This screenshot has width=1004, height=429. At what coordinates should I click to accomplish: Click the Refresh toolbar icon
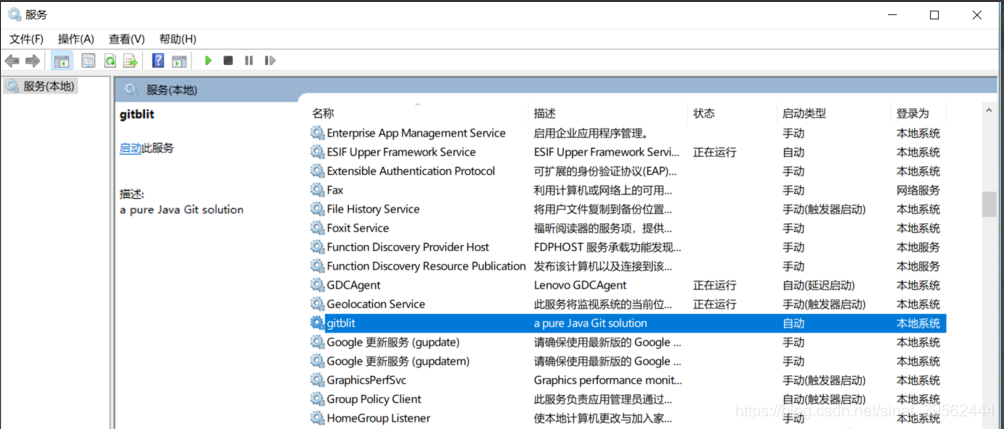[109, 61]
